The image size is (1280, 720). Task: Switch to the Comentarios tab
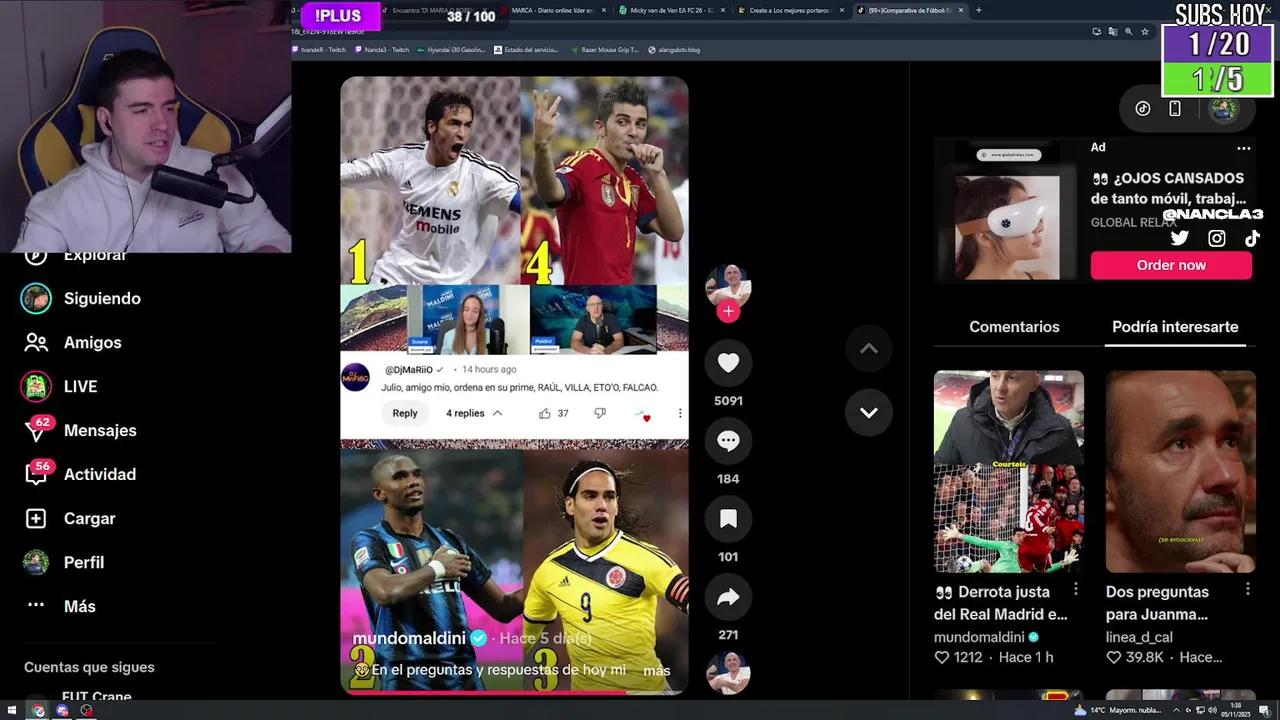click(1014, 327)
